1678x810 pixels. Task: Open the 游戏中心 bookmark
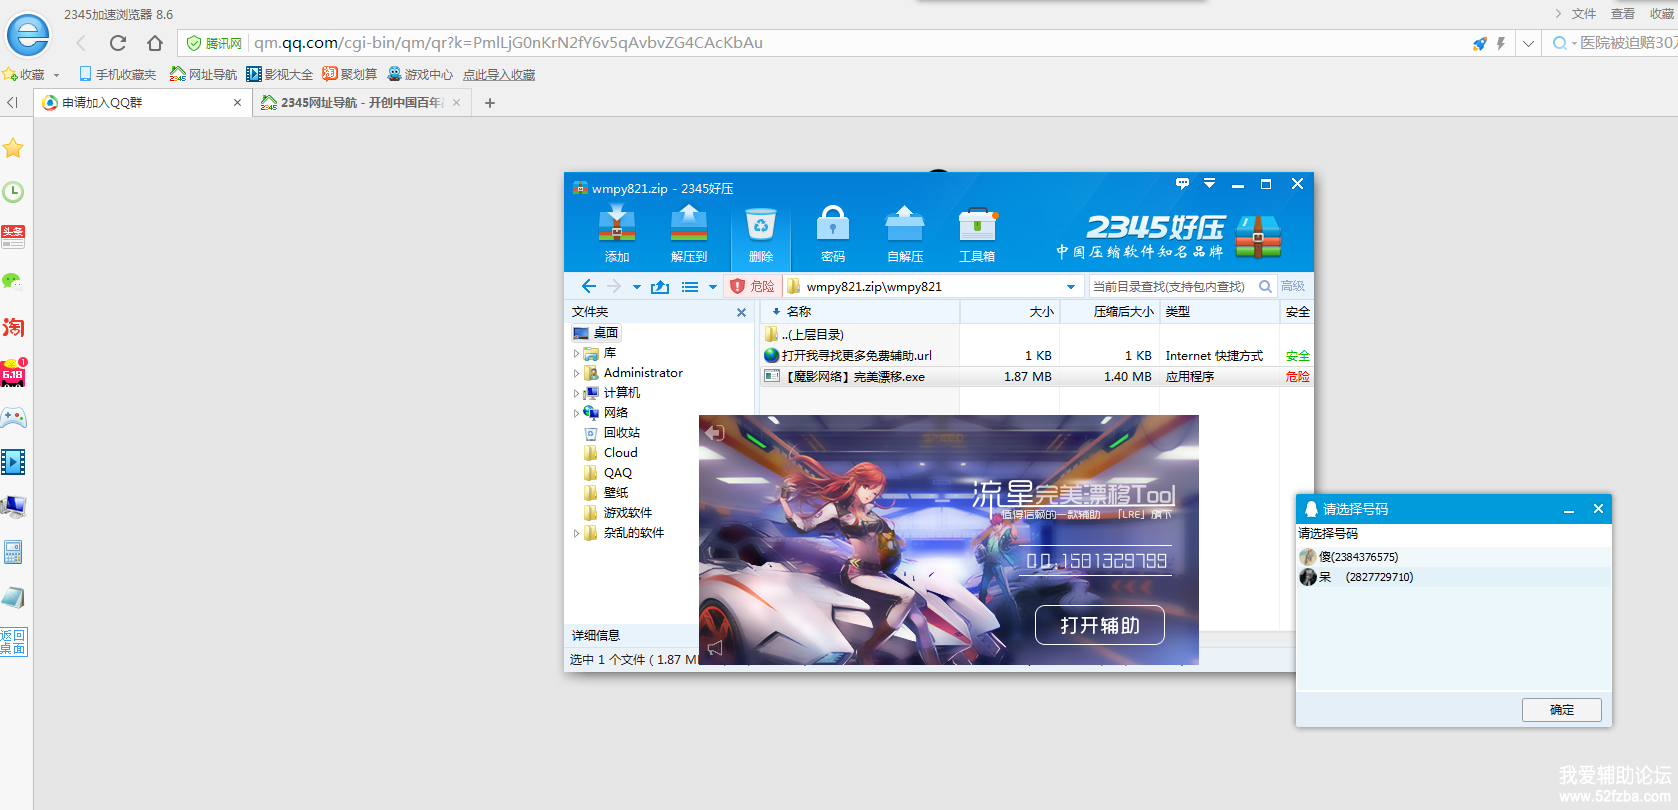pos(420,75)
